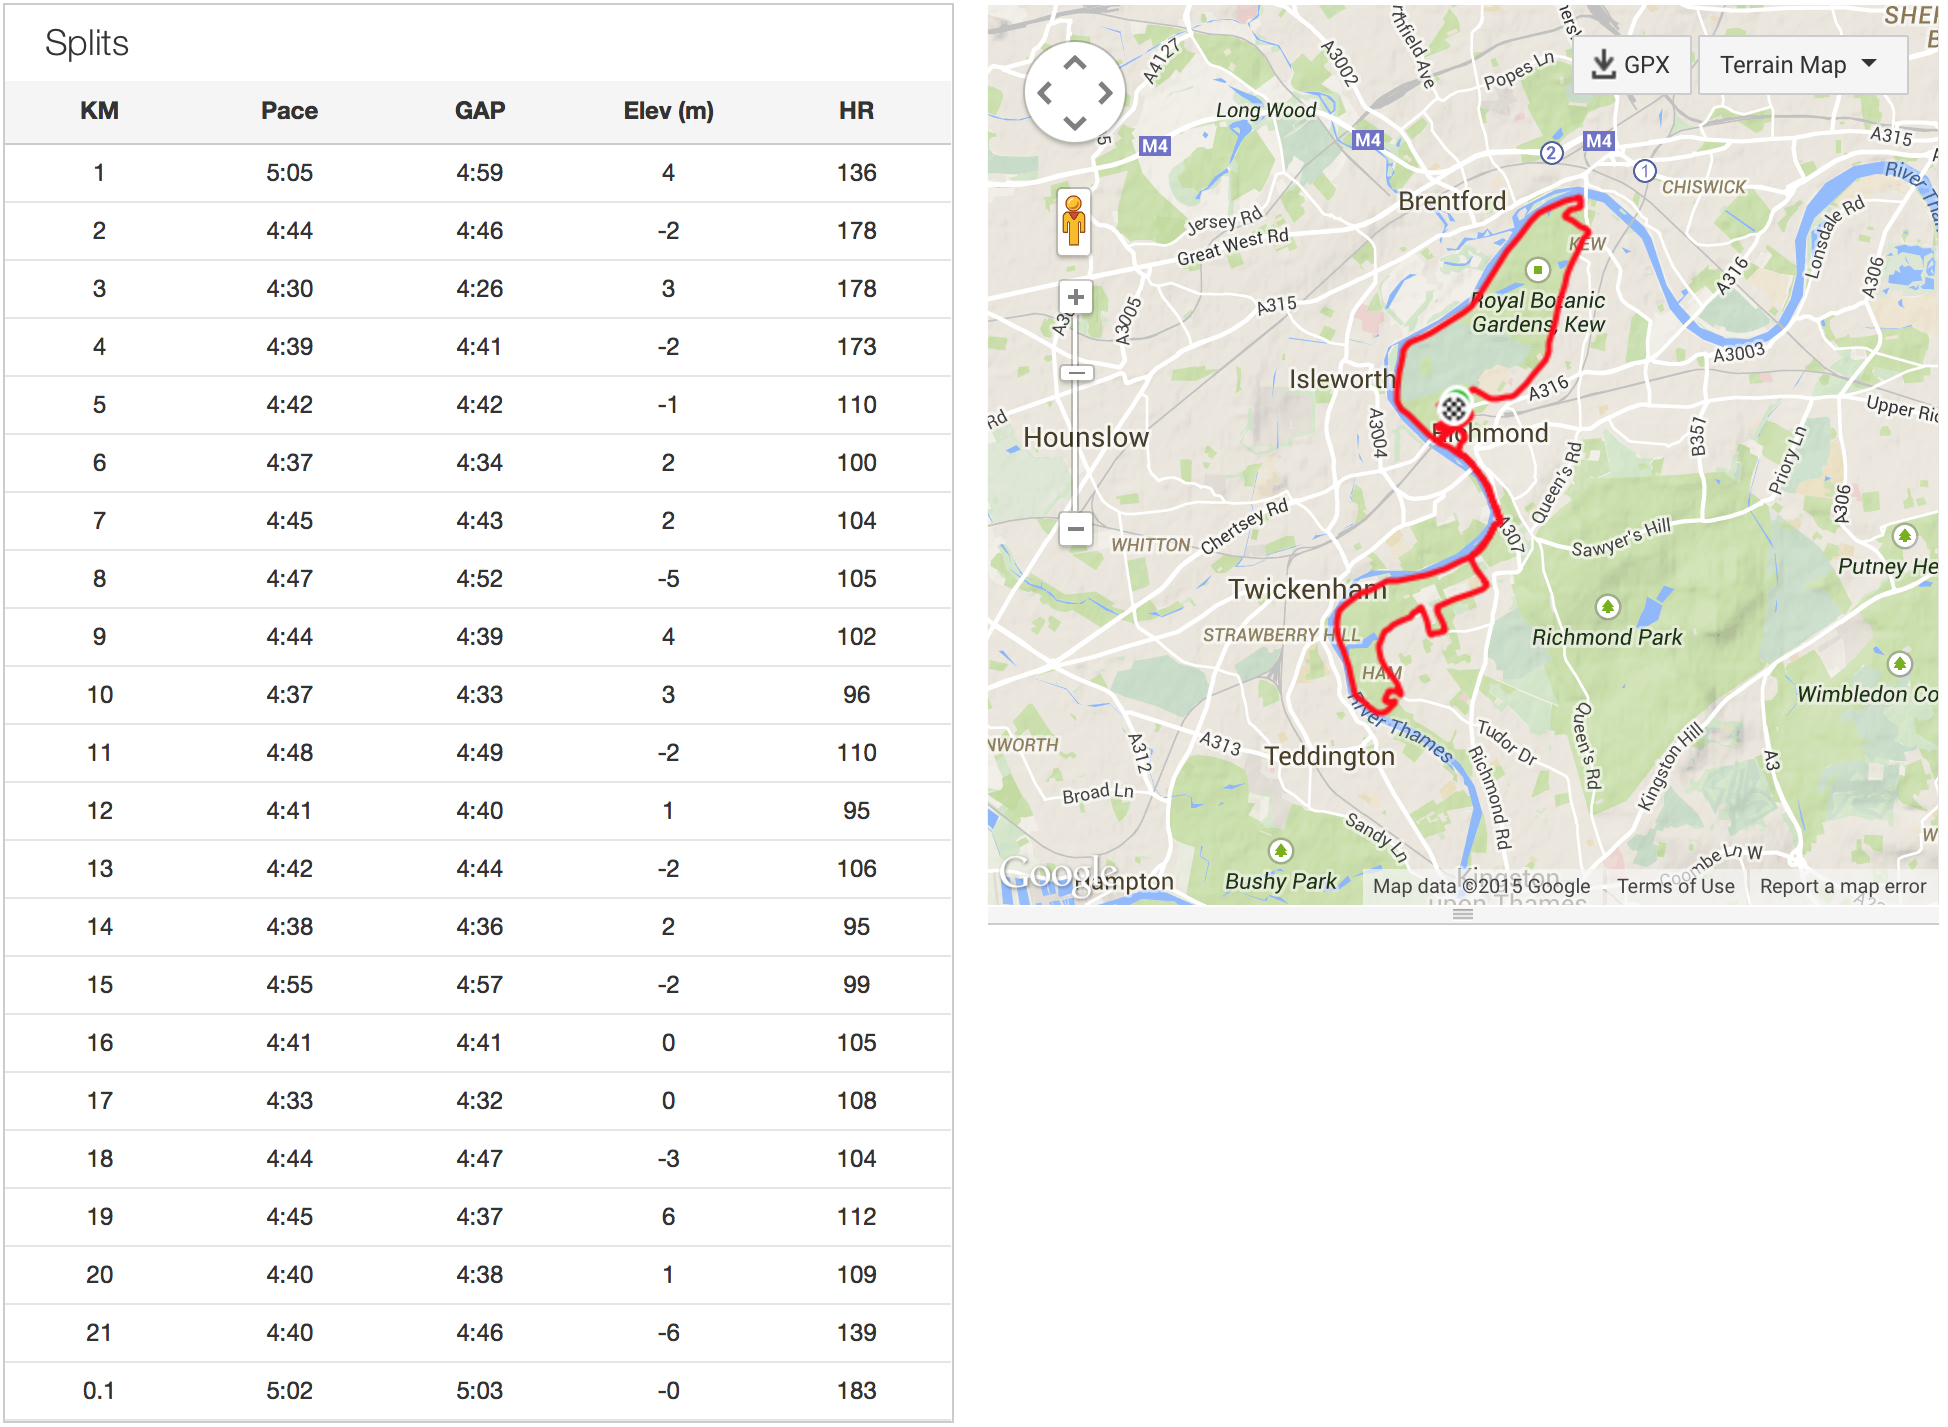Viewport: 1948px width, 1427px height.
Task: Pan the map left with arrow
Action: click(1045, 94)
